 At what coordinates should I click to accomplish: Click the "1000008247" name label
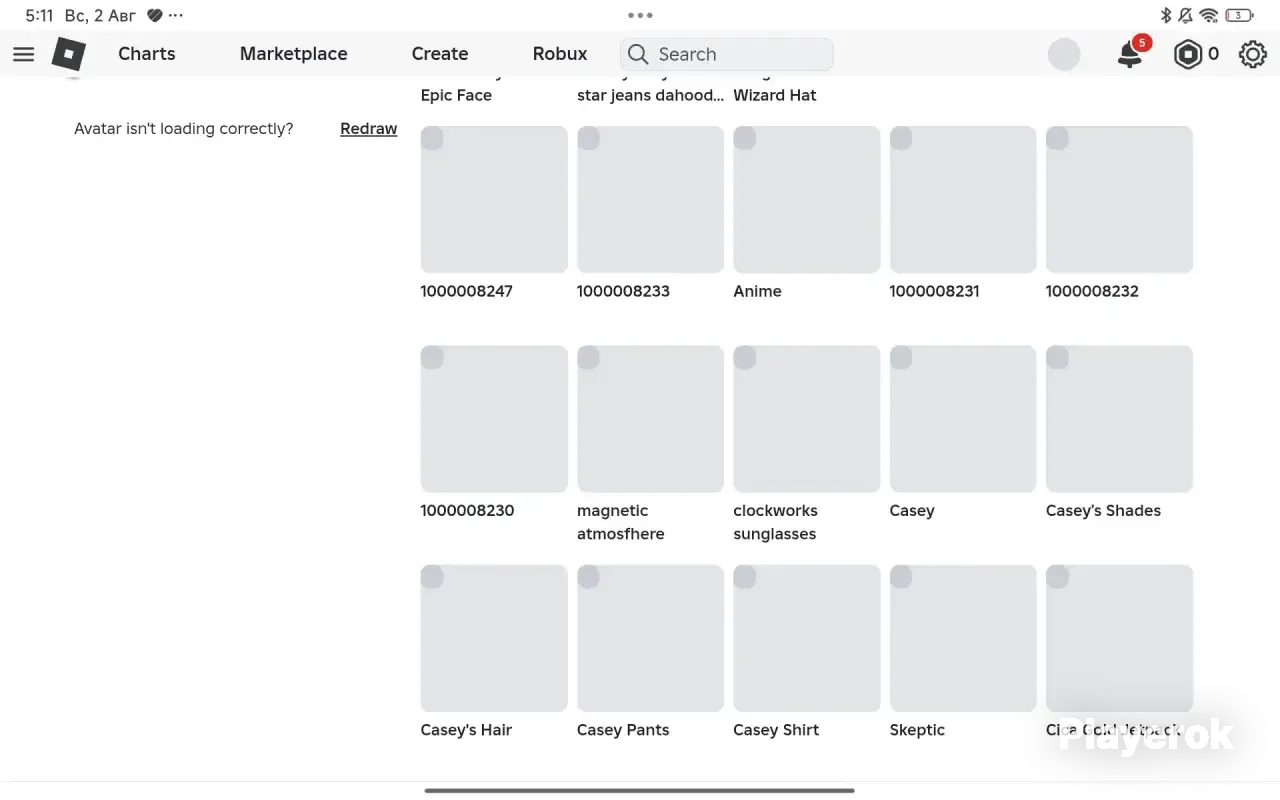(467, 291)
